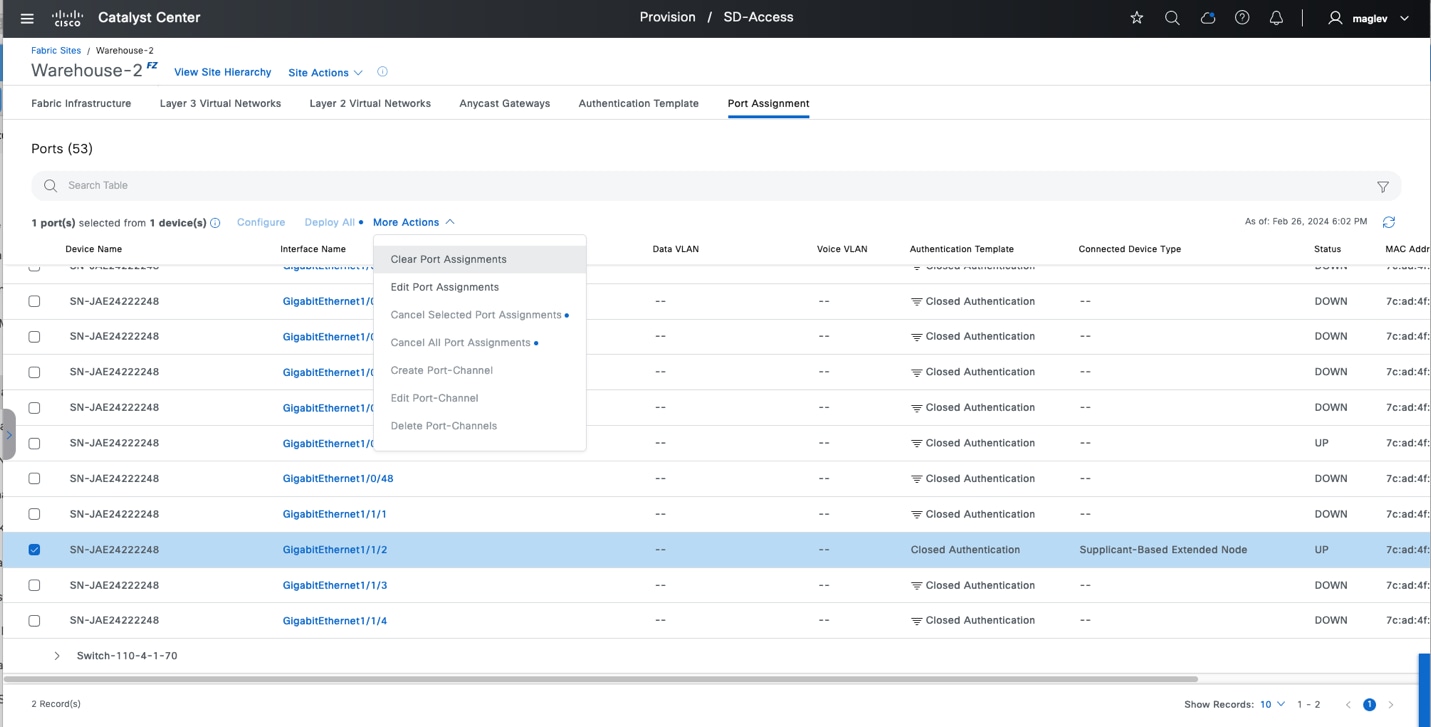
Task: Open the GigabitEthernet1/1/4 interface link
Action: [x=334, y=621]
